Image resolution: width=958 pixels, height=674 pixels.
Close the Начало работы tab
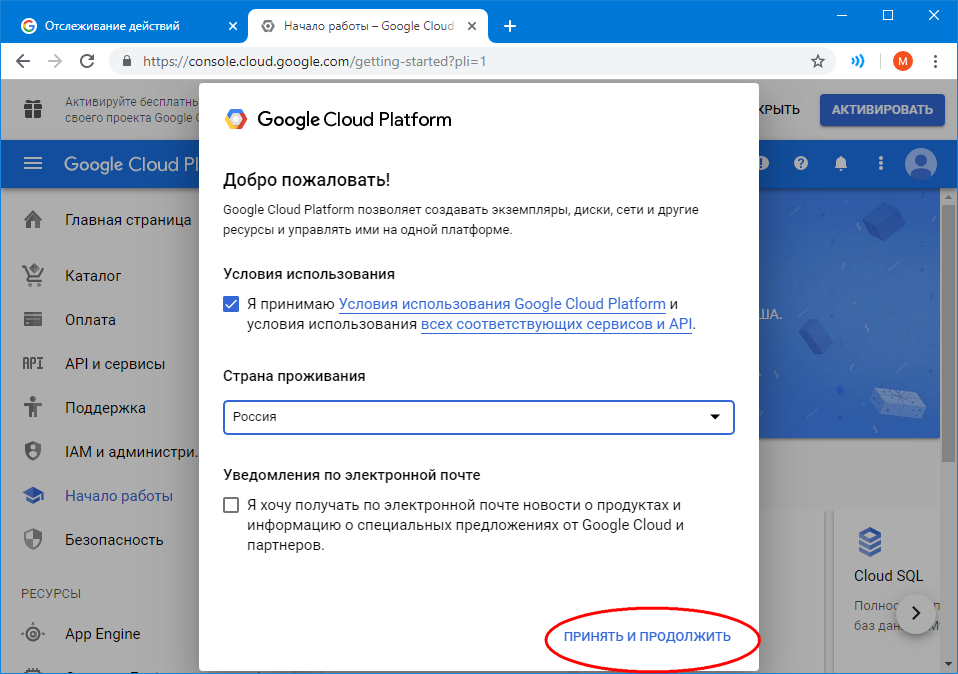[x=472, y=26]
